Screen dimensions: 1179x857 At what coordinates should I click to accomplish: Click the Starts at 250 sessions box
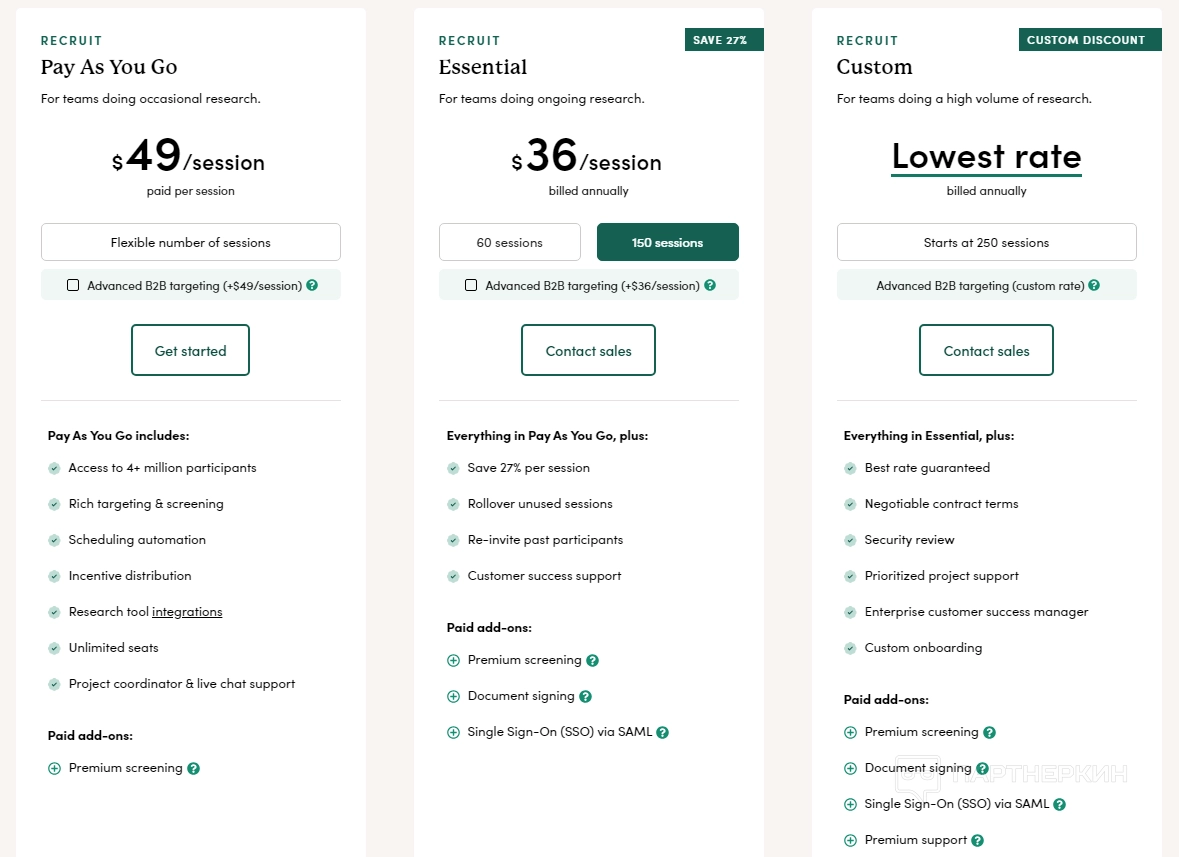(x=986, y=242)
